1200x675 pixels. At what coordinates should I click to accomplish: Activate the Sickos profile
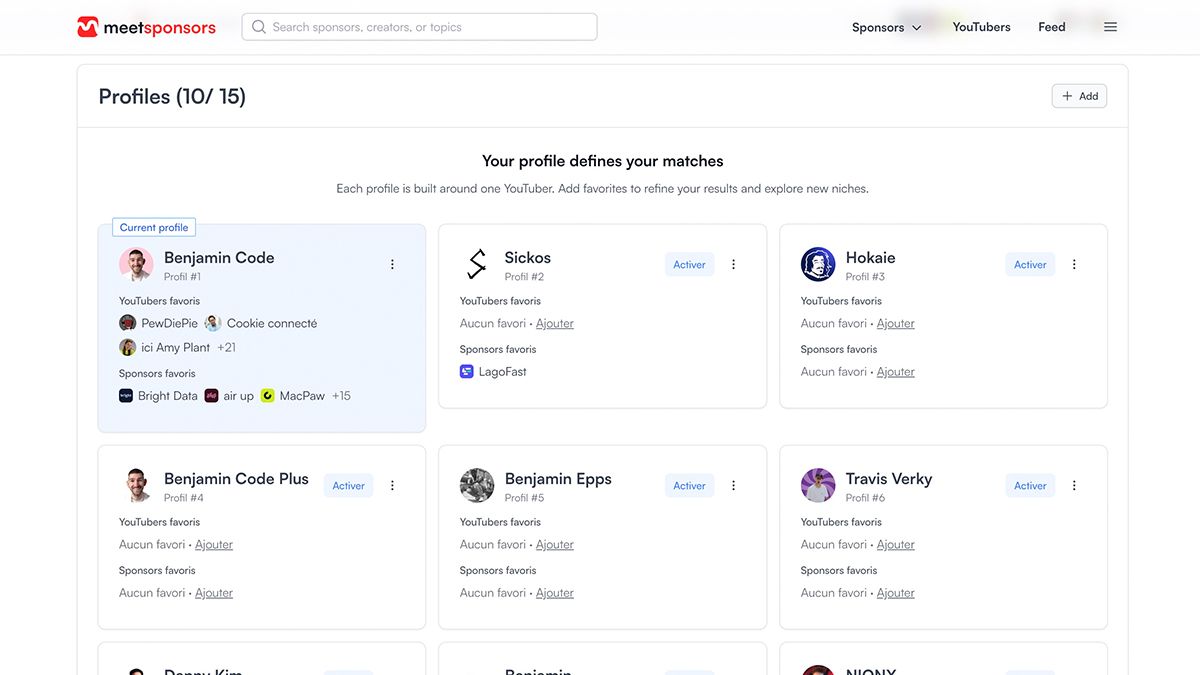[x=689, y=265]
